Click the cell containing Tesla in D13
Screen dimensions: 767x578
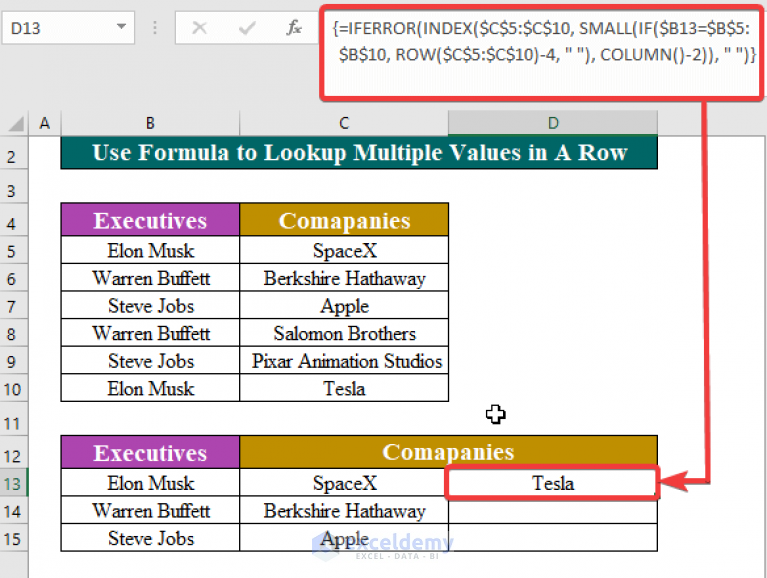click(x=553, y=483)
